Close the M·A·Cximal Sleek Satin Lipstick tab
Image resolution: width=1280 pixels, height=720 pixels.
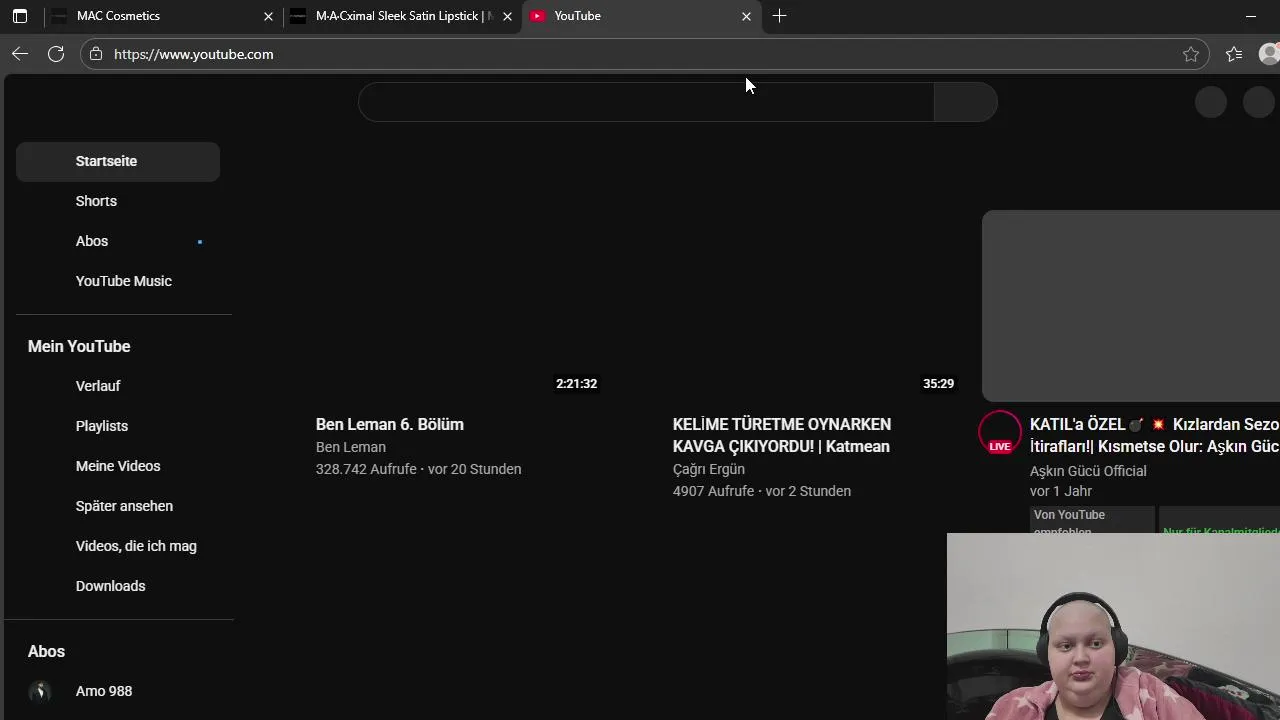[x=507, y=16]
